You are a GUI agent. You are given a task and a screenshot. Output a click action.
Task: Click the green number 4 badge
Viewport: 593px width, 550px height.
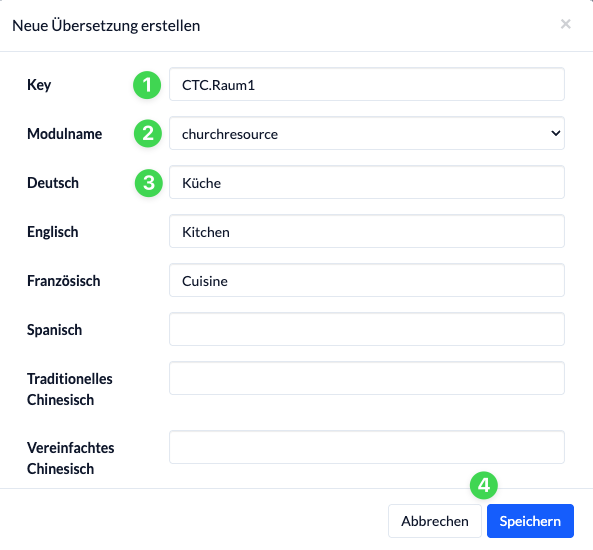(x=484, y=485)
